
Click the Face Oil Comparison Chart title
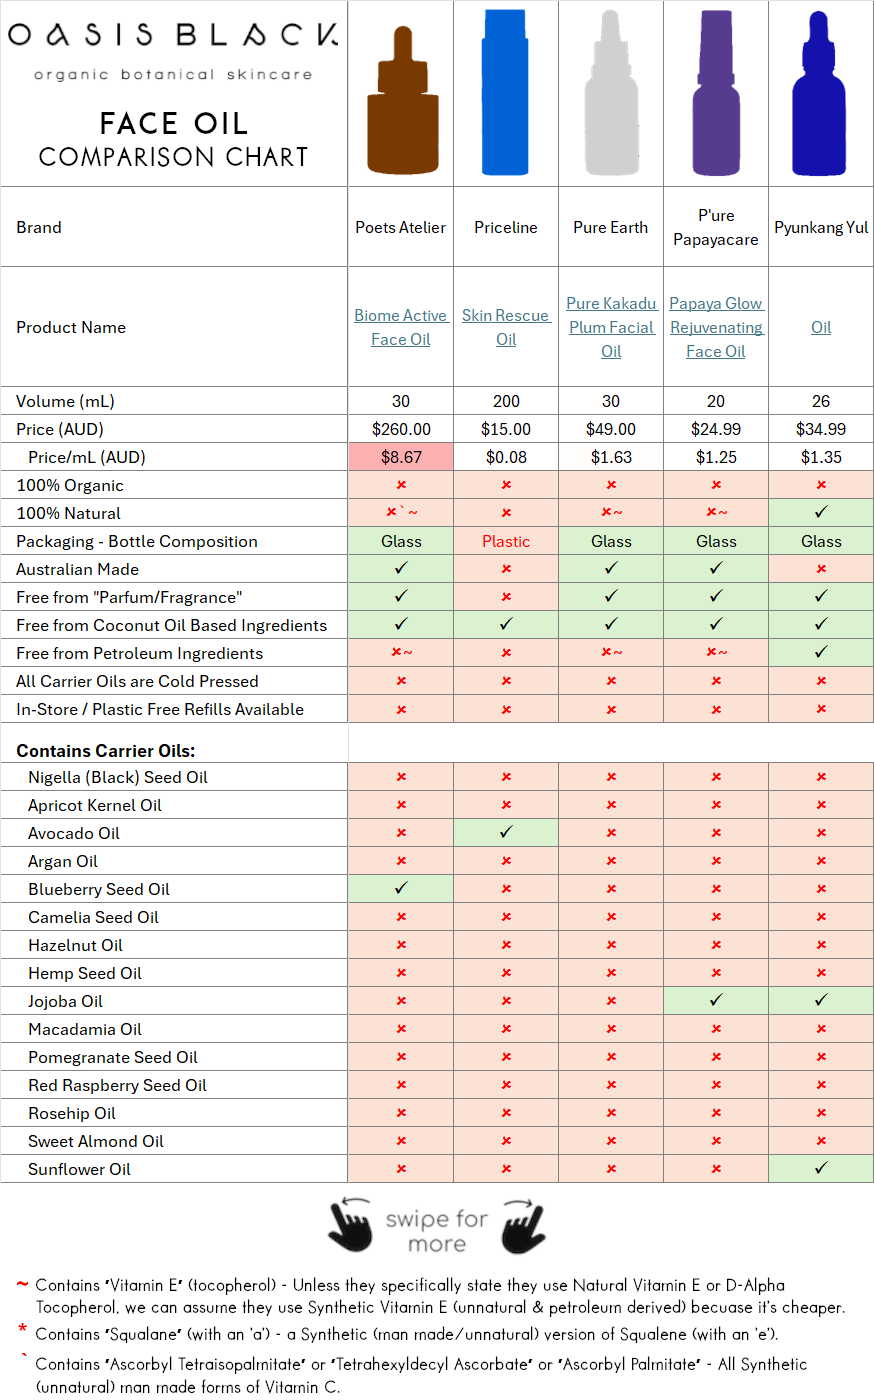click(173, 139)
